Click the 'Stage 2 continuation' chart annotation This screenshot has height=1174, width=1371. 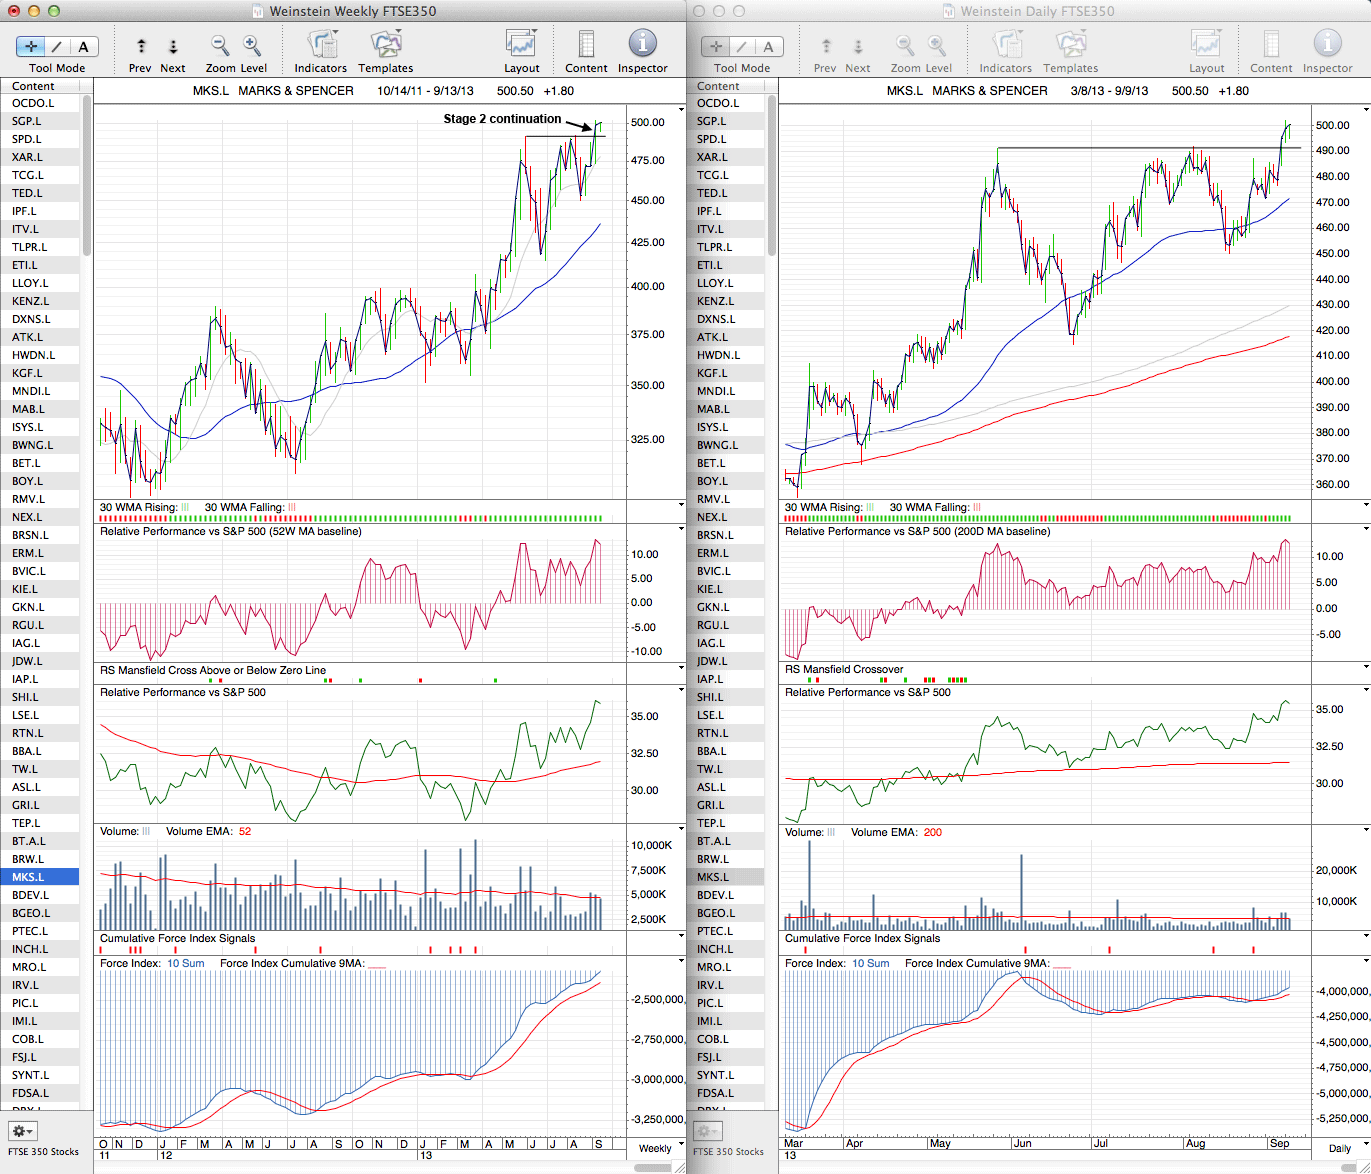(x=502, y=119)
